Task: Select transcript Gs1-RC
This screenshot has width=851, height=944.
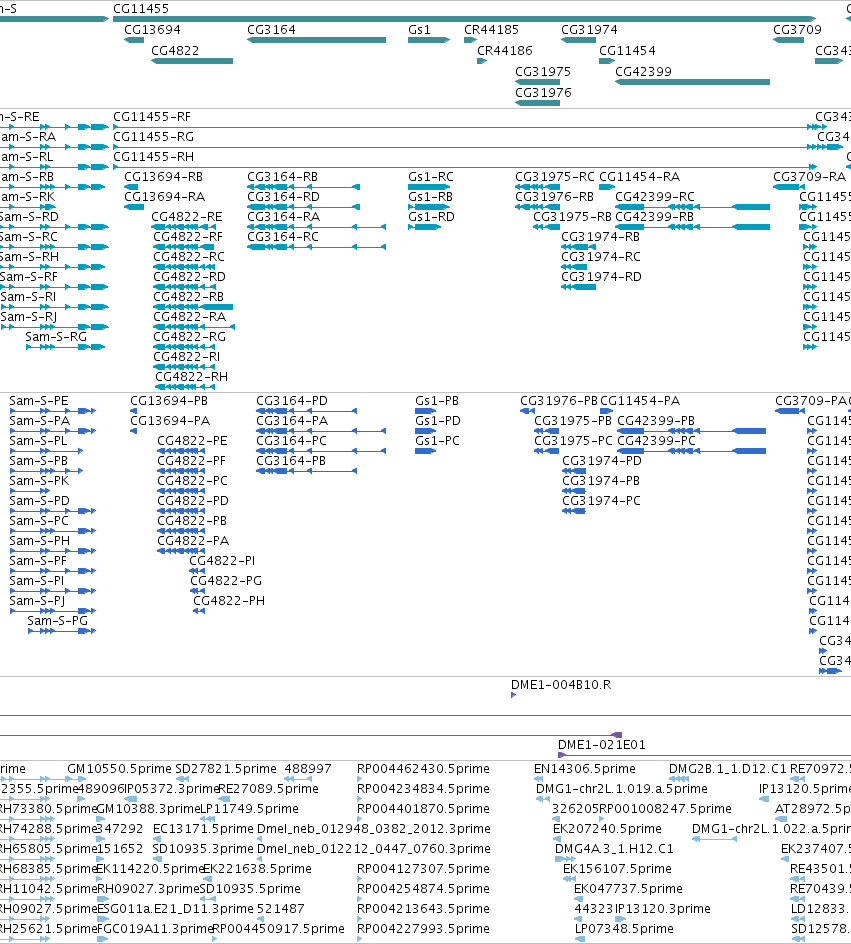Action: coord(431,176)
